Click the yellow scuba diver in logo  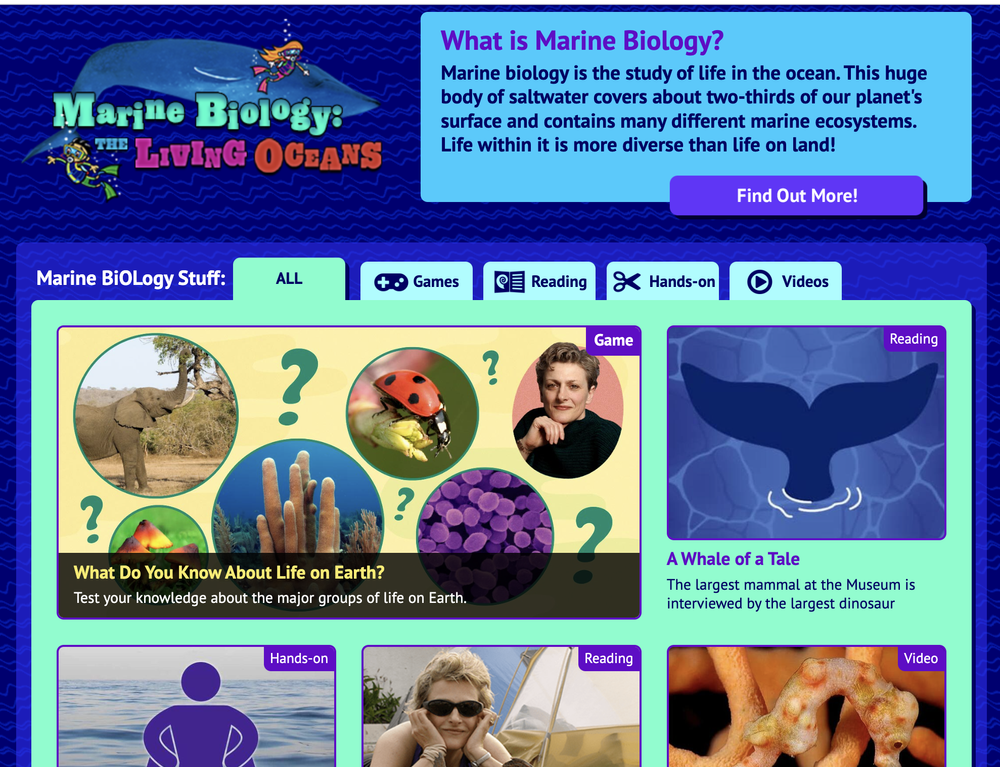tap(81, 167)
